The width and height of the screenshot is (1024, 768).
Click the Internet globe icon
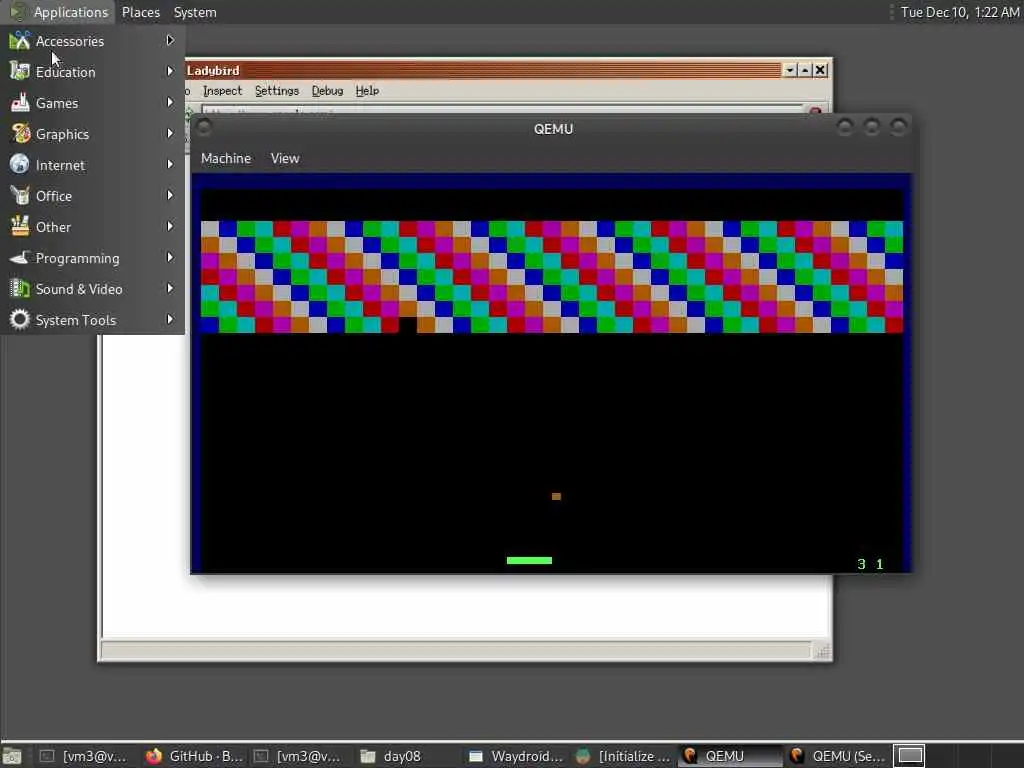tap(20, 165)
